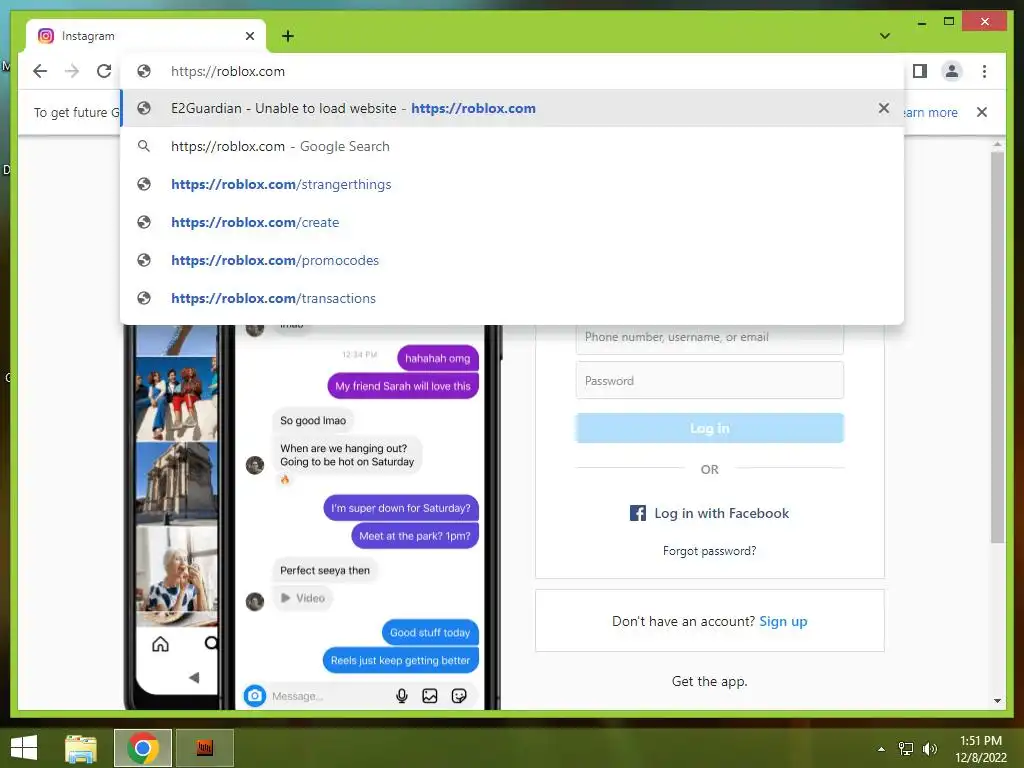1024x768 pixels.
Task: Select the roblox.com/transactions suggestion
Action: pos(513,298)
